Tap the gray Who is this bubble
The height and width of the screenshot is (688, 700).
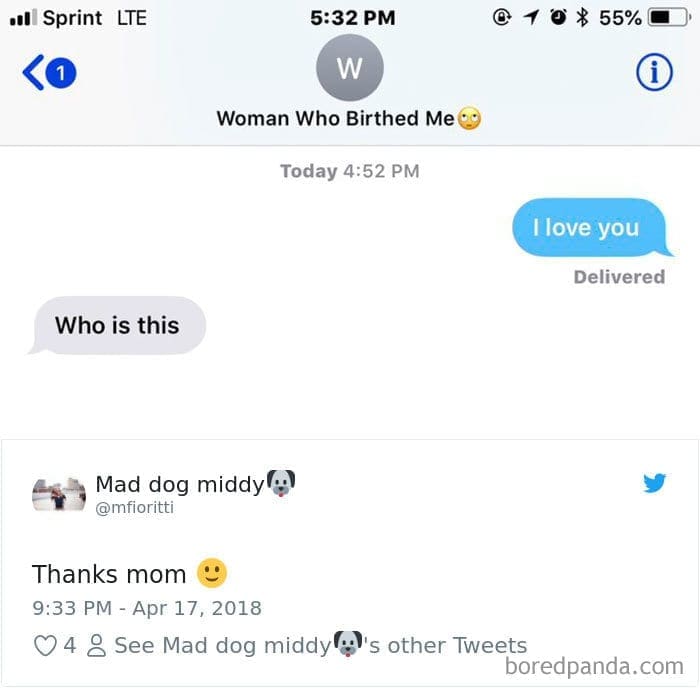tap(117, 325)
